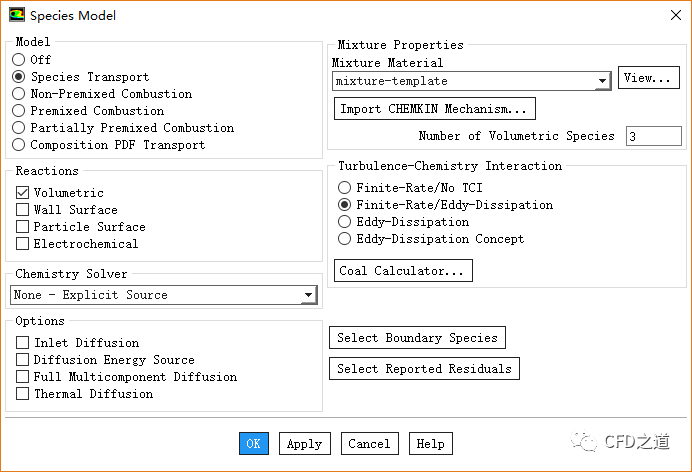Screen dimensions: 692x472
Task: Uncheck the Volumetric reactions checkbox
Action: point(23,193)
